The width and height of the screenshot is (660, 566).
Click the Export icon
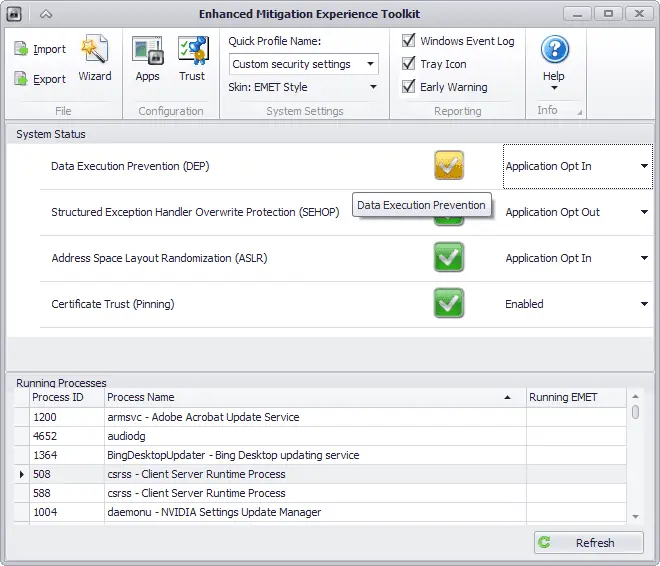tap(22, 79)
